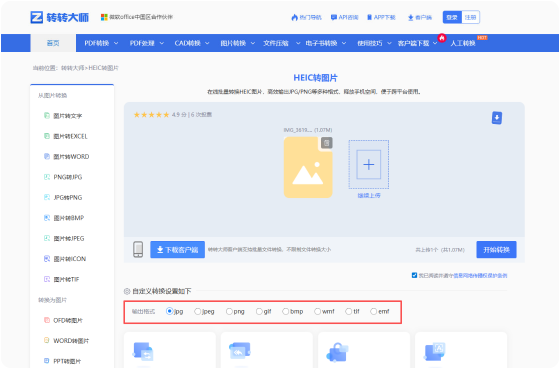
Task: Expand the 电子书转换 dropdown arrow
Action: click(x=344, y=43)
